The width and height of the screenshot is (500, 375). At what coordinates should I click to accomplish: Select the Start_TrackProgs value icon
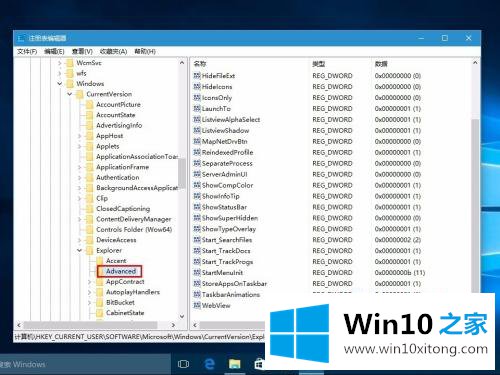point(197,262)
